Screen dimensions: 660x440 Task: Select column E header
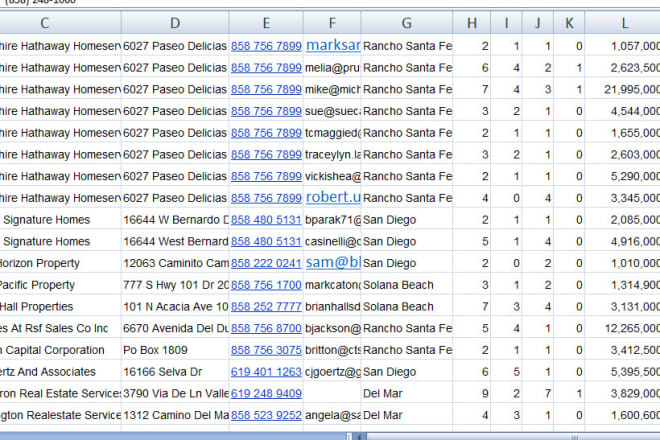pos(266,23)
